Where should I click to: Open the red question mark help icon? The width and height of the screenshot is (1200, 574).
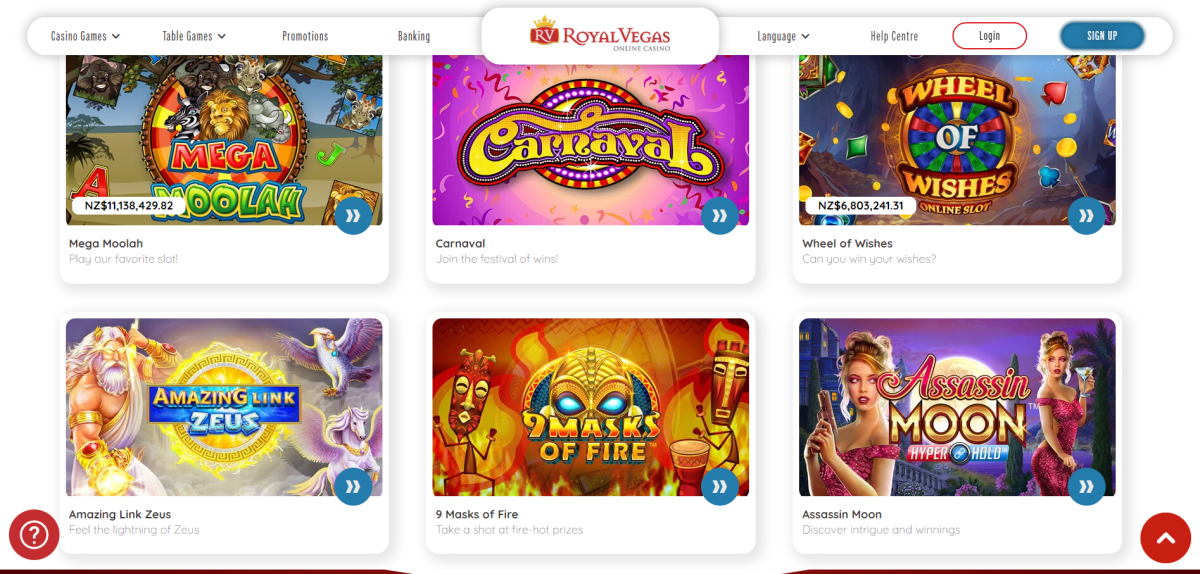tap(34, 535)
